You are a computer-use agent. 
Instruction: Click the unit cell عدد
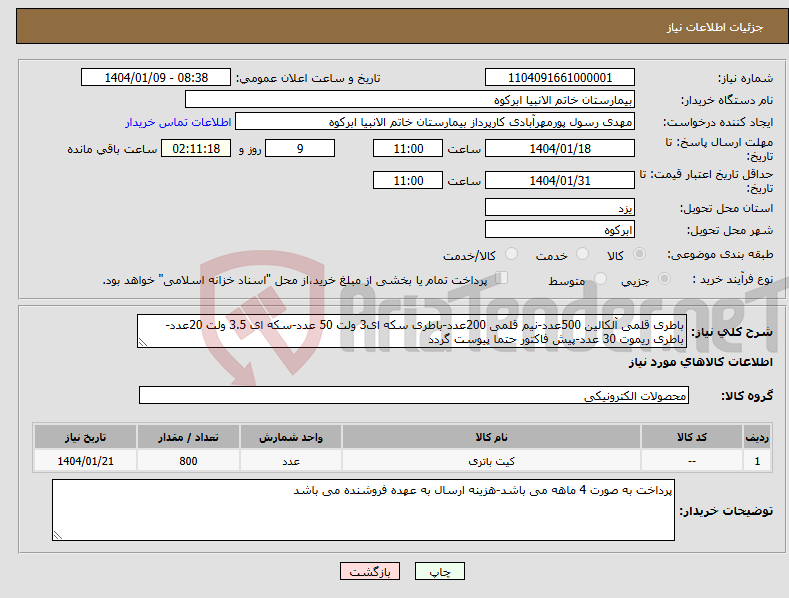click(x=291, y=461)
